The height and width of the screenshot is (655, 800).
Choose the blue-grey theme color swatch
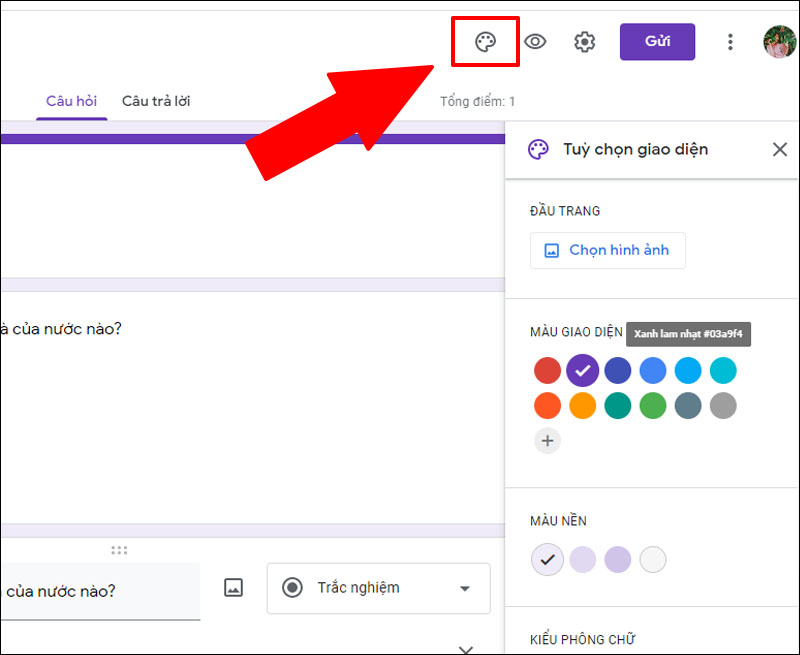(x=688, y=406)
